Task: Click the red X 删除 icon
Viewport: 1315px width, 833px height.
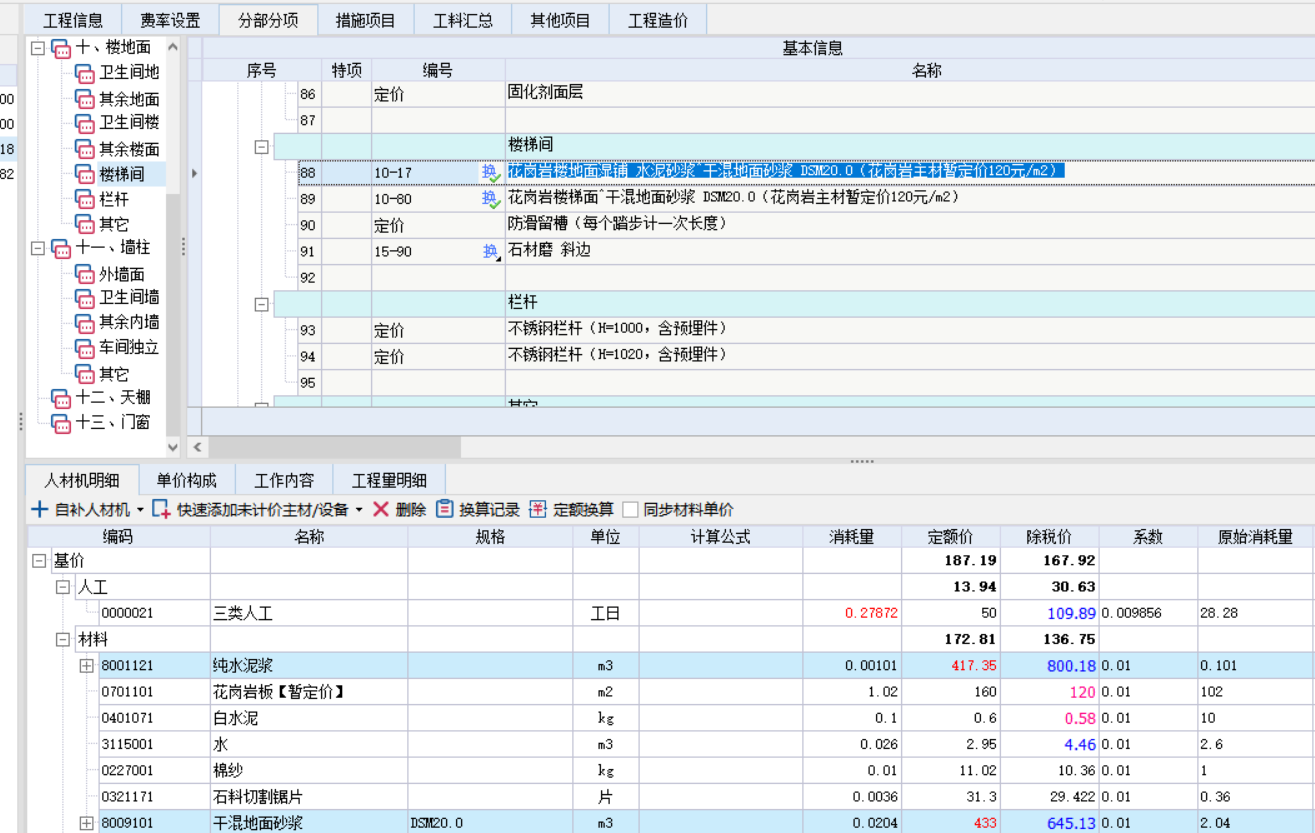Action: (381, 509)
